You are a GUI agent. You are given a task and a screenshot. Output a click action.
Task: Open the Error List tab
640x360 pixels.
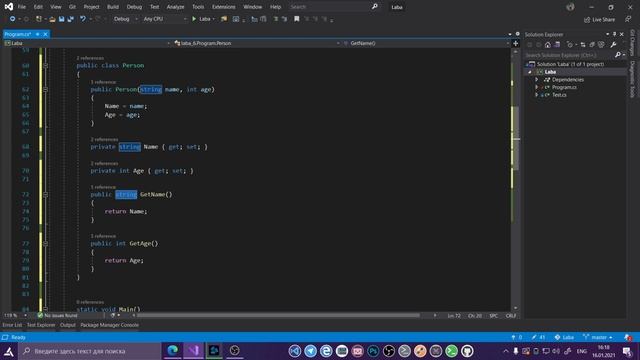click(x=12, y=325)
